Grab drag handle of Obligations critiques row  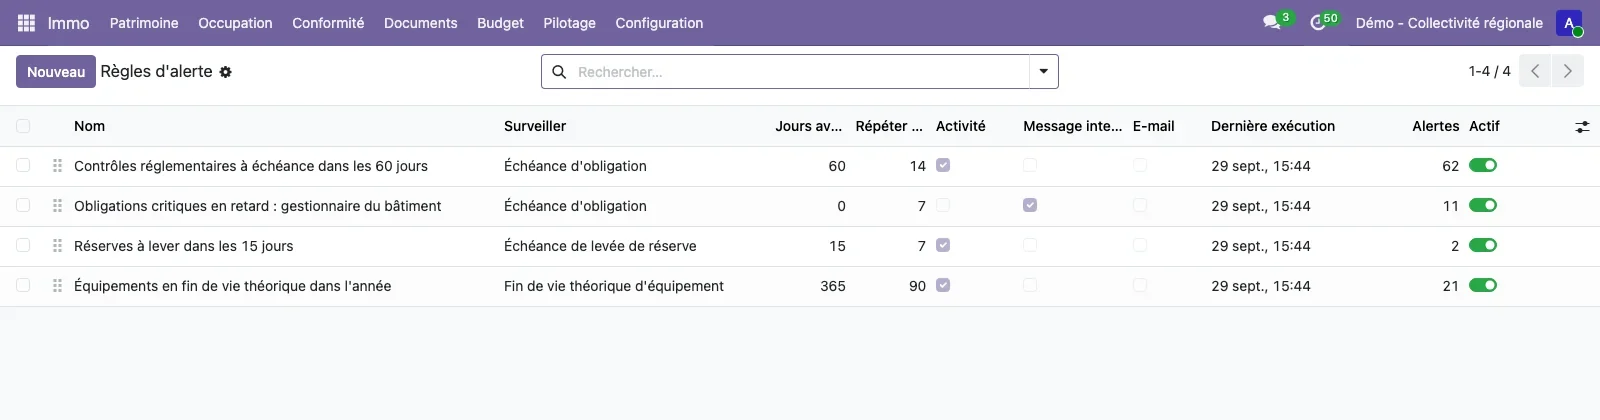(x=57, y=206)
